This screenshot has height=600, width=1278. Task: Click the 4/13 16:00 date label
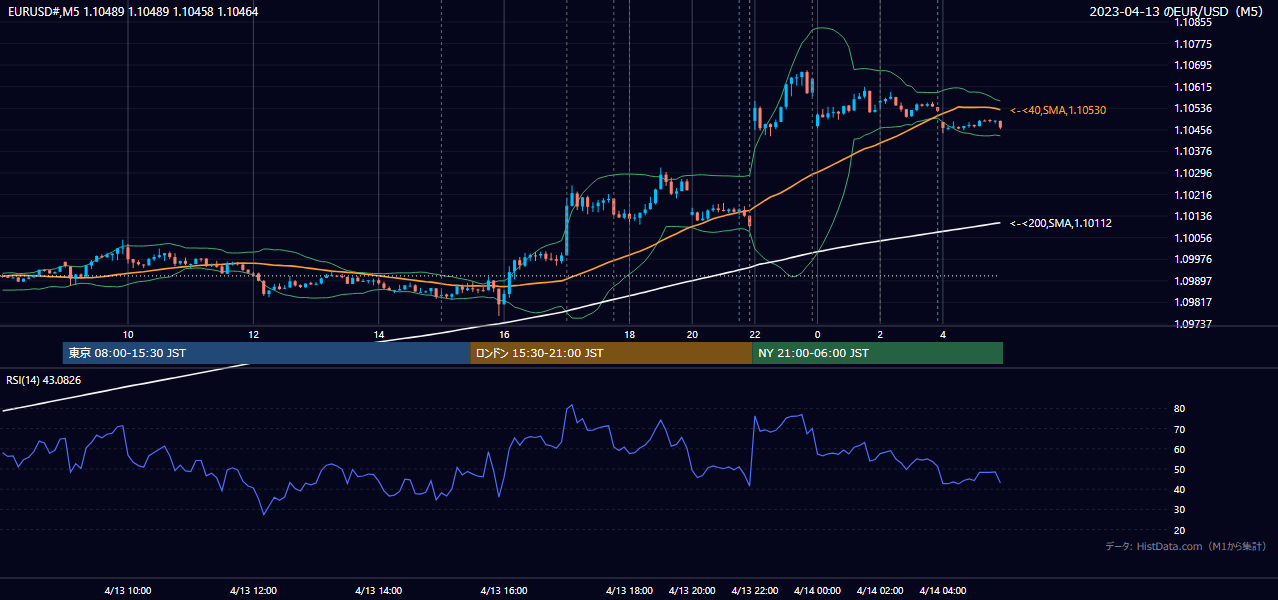pos(504,591)
